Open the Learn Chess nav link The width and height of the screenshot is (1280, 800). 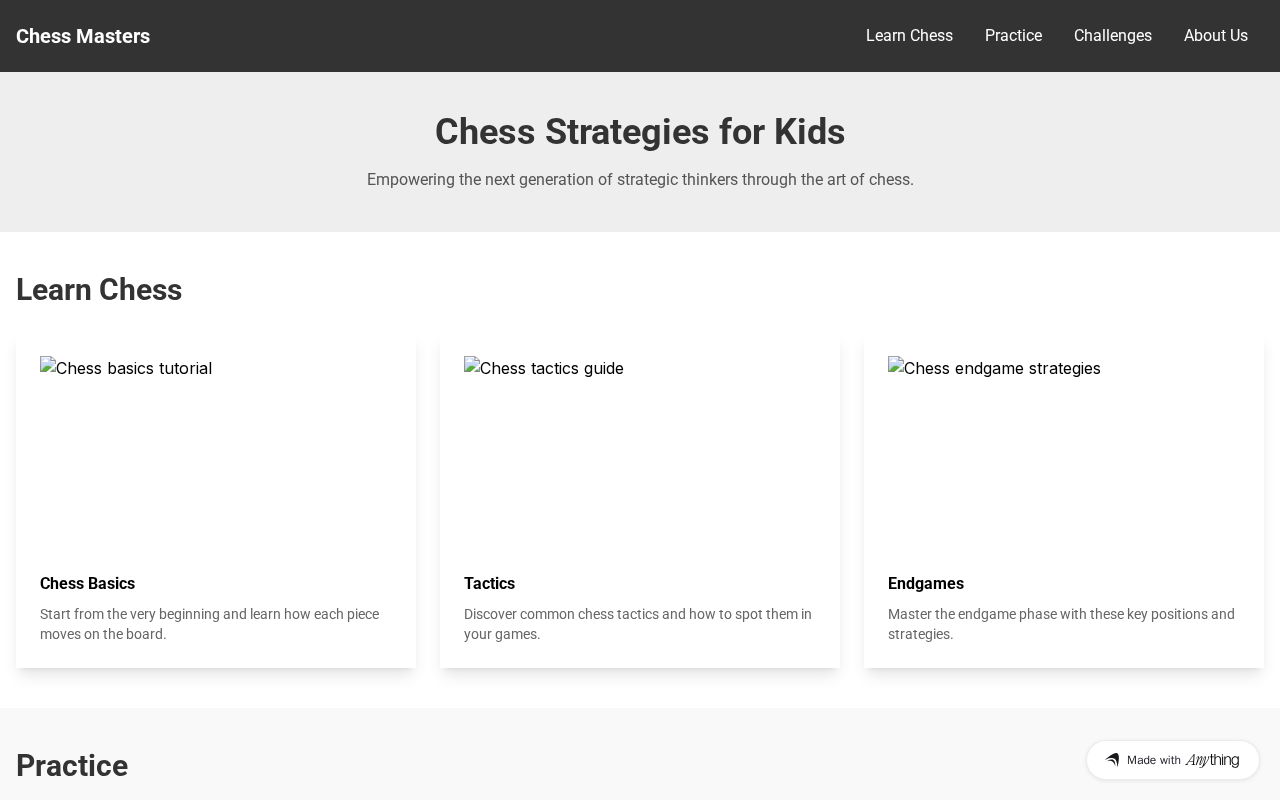coord(909,36)
